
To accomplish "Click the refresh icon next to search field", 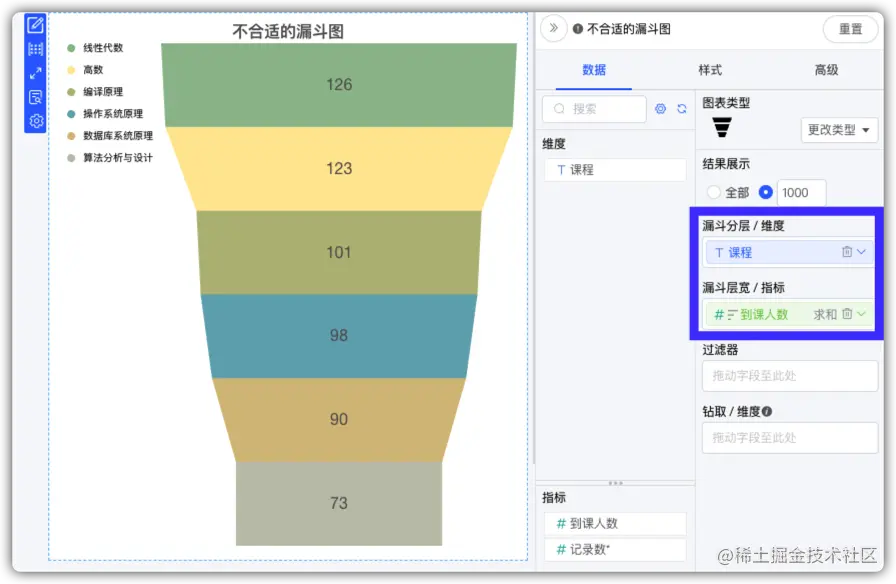I will tap(683, 107).
